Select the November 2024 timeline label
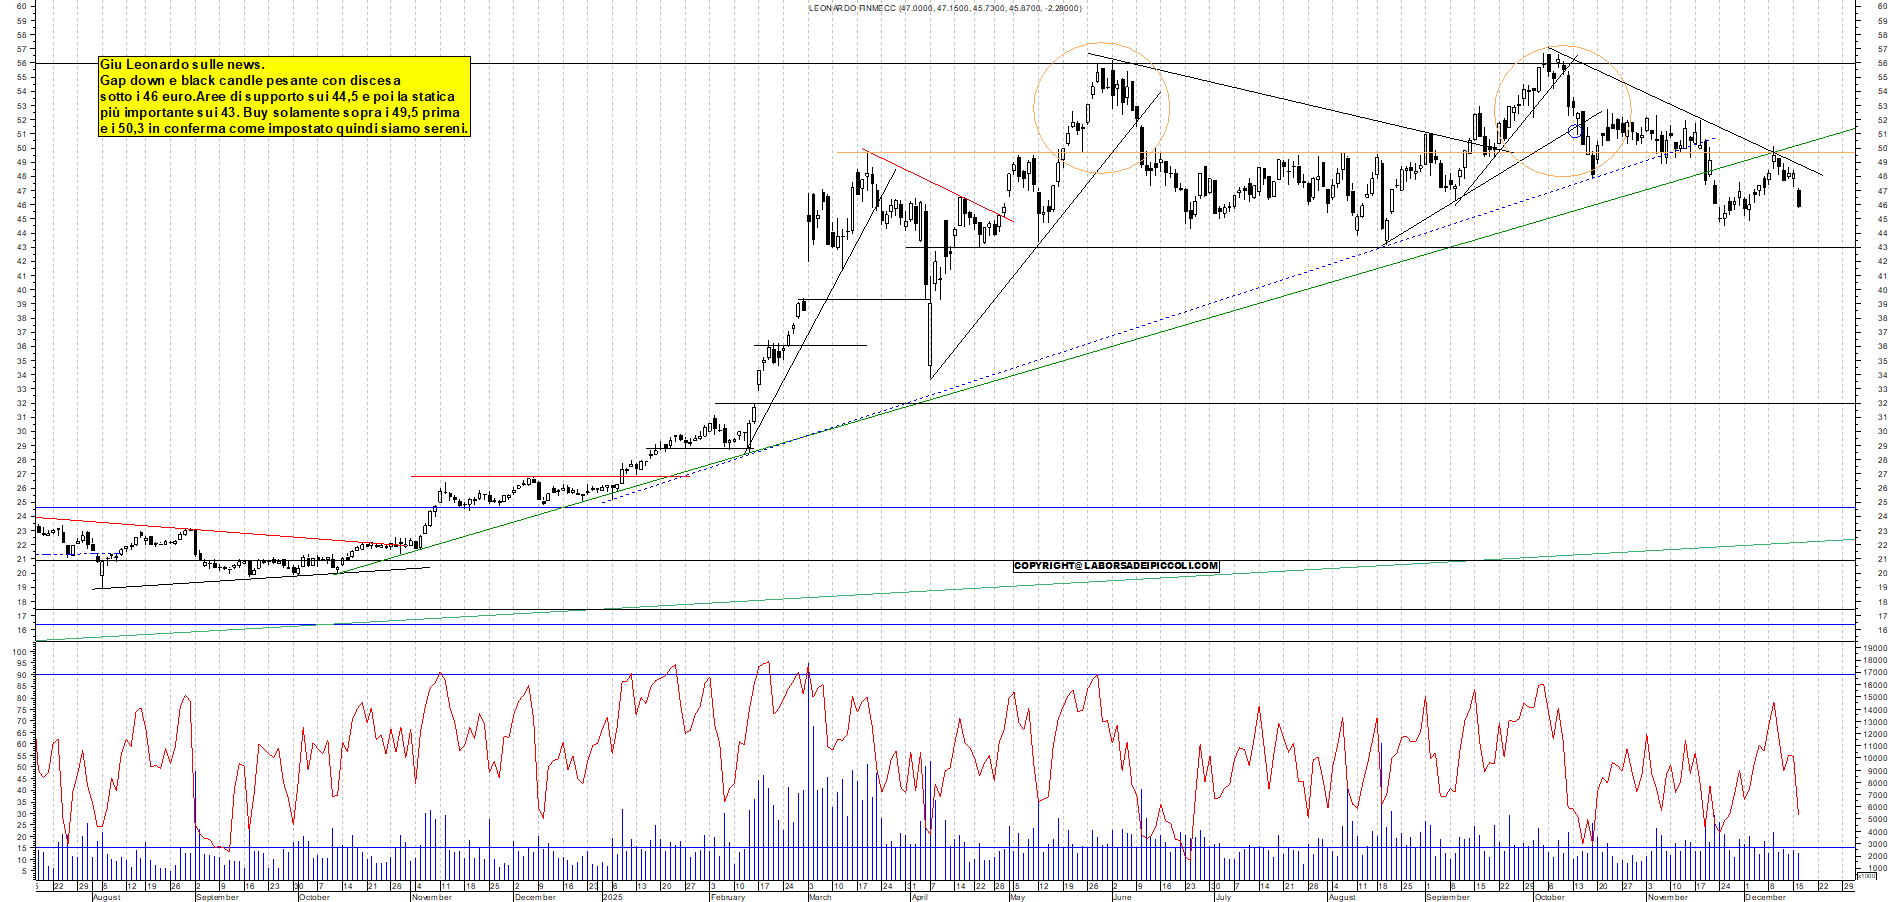Image resolution: width=1890 pixels, height=902 pixels. tap(432, 897)
